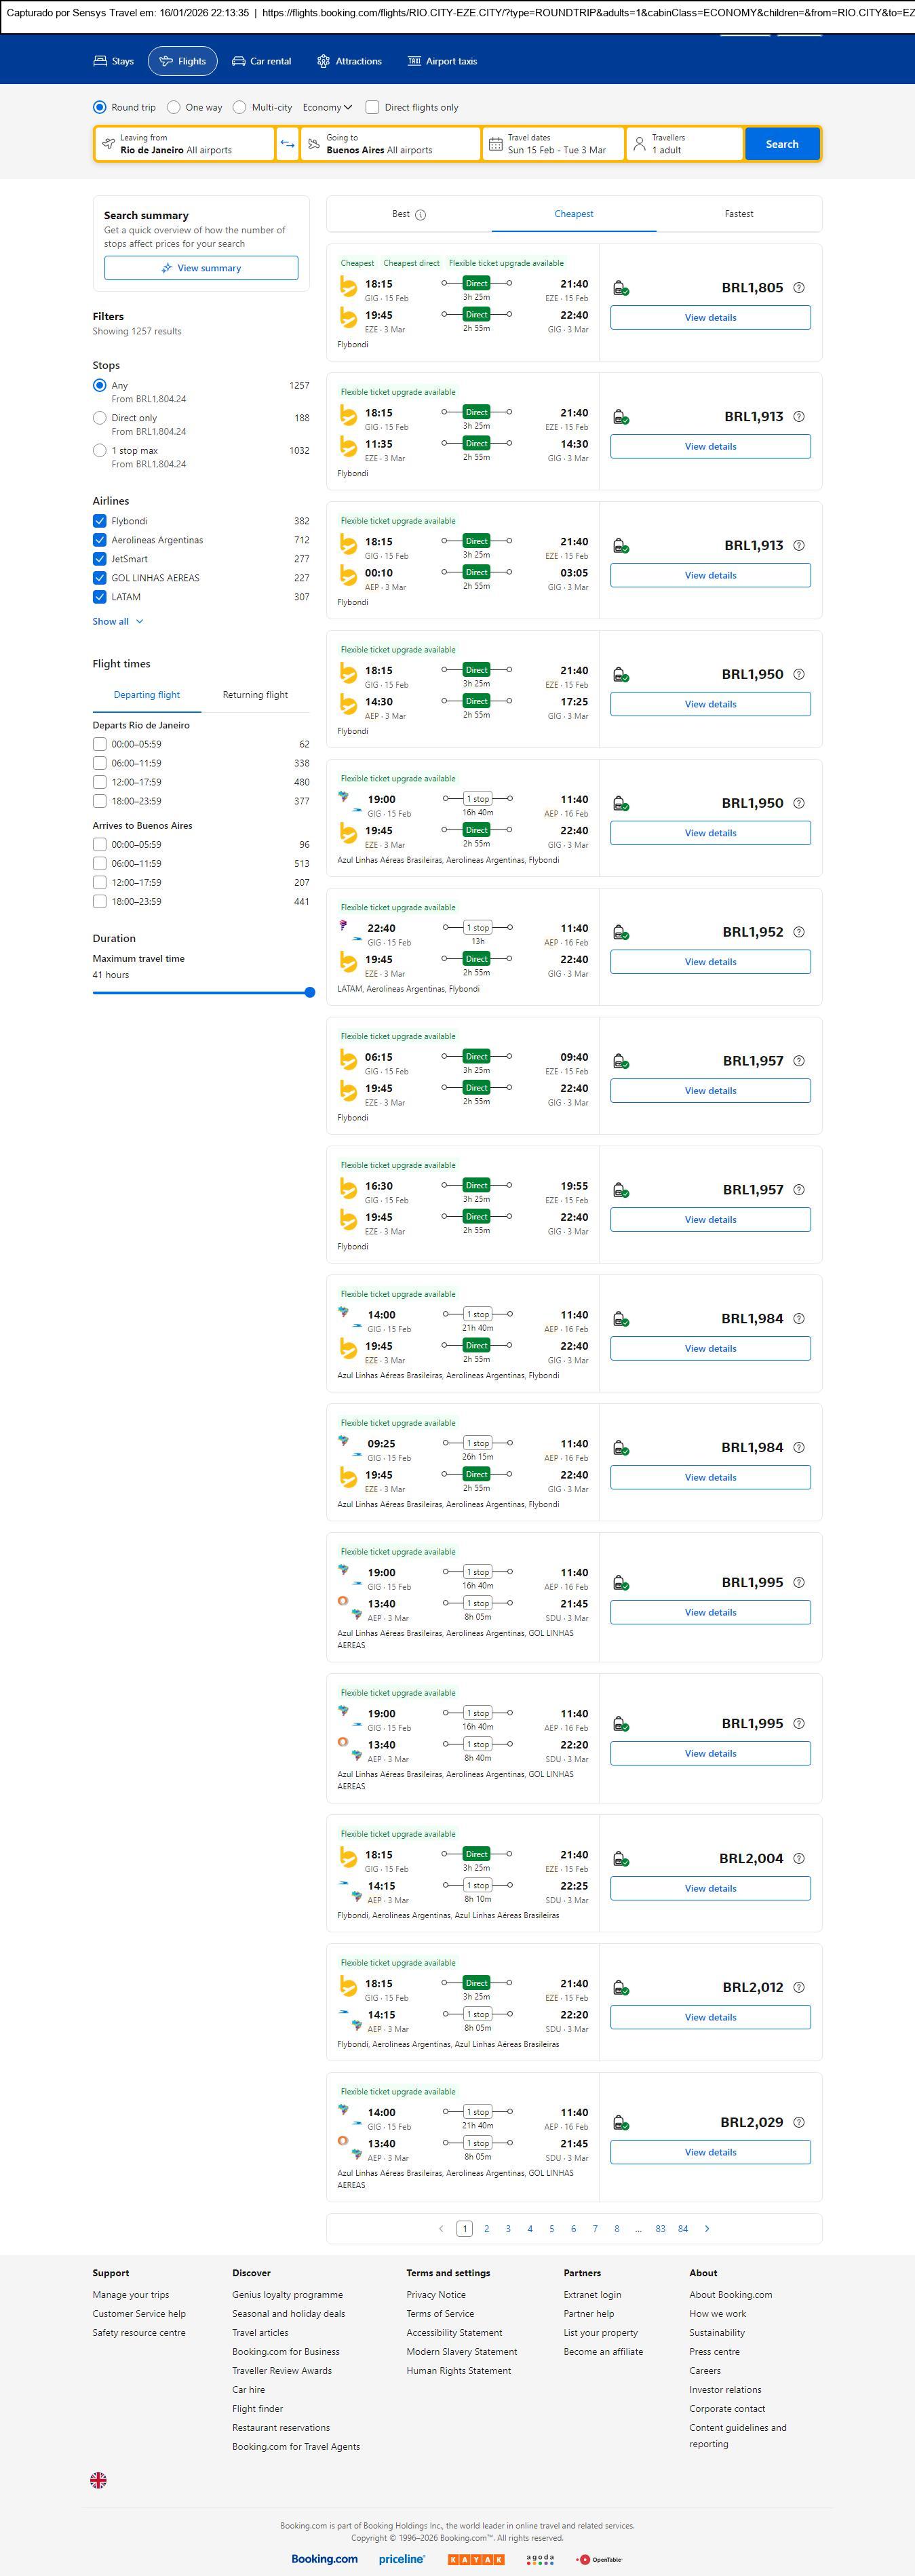Click the UK flag language icon

98,2480
